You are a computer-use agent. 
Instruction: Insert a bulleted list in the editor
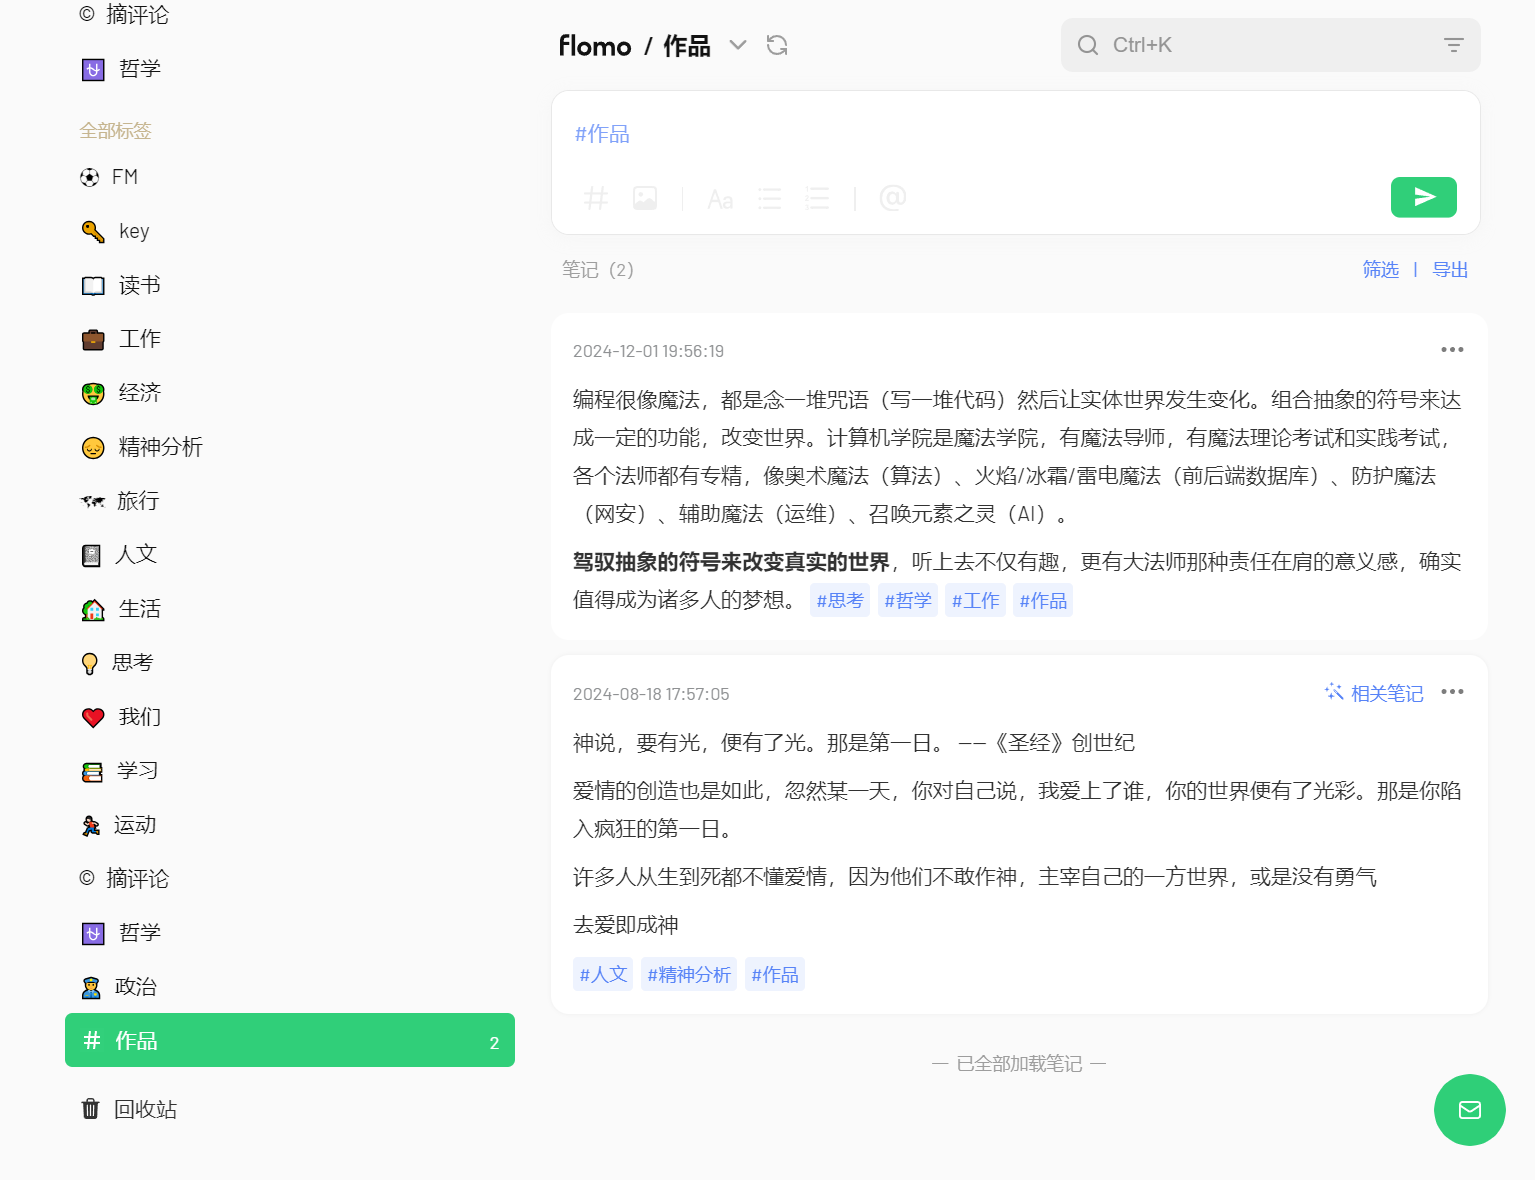[x=769, y=198]
